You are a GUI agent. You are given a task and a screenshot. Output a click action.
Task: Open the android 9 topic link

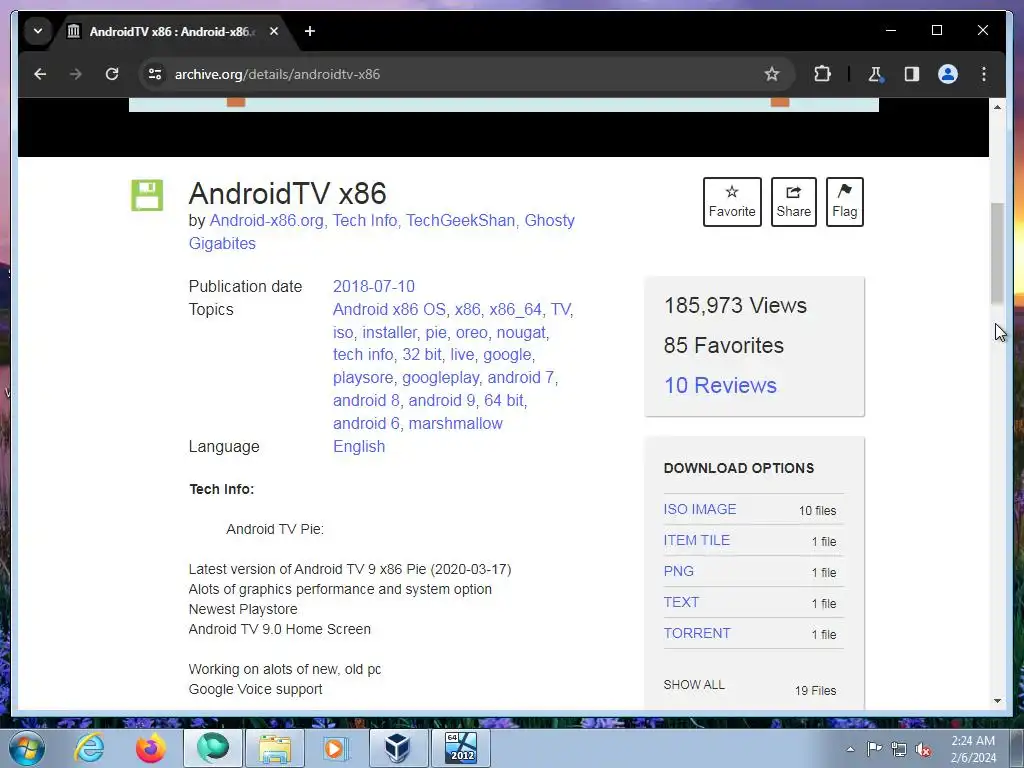click(x=441, y=401)
